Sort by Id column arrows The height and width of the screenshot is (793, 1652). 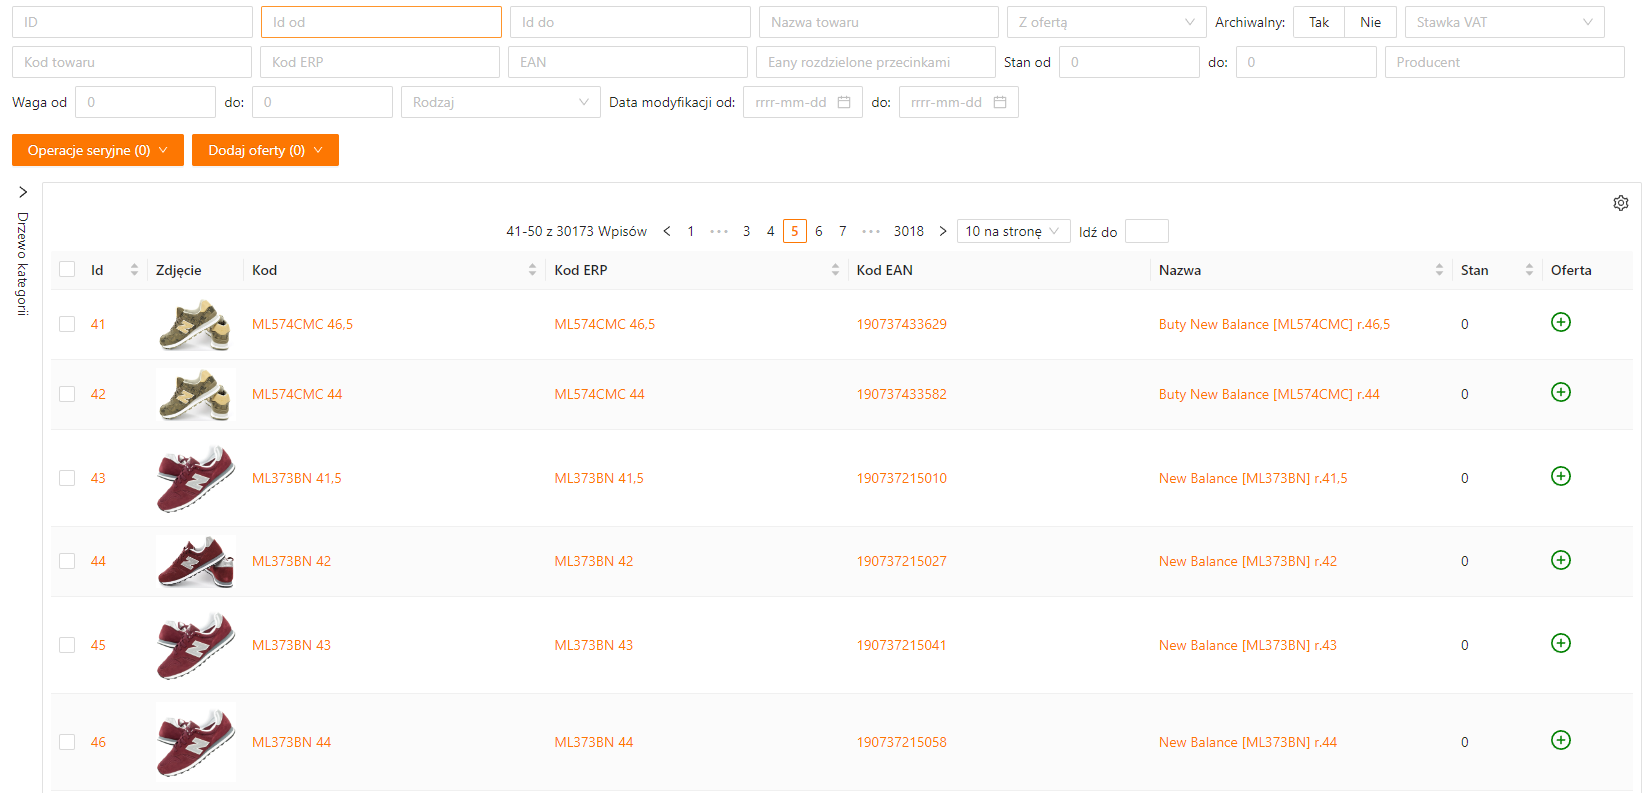click(x=134, y=270)
